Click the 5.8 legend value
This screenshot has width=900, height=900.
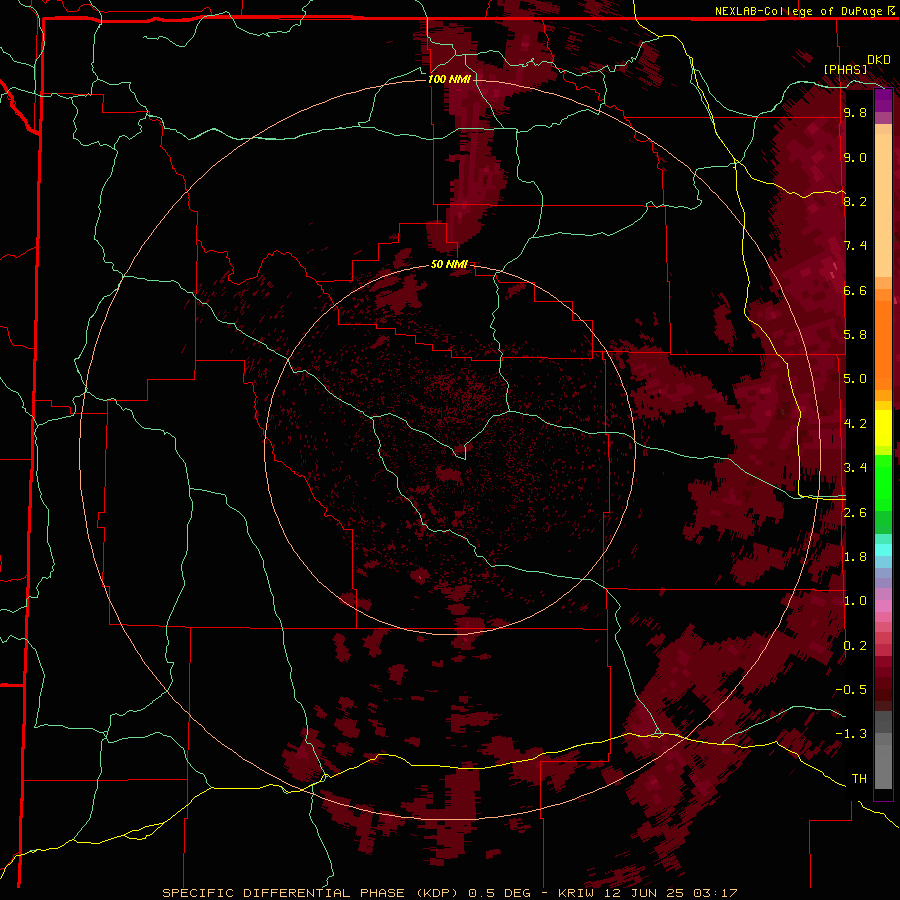tap(855, 335)
